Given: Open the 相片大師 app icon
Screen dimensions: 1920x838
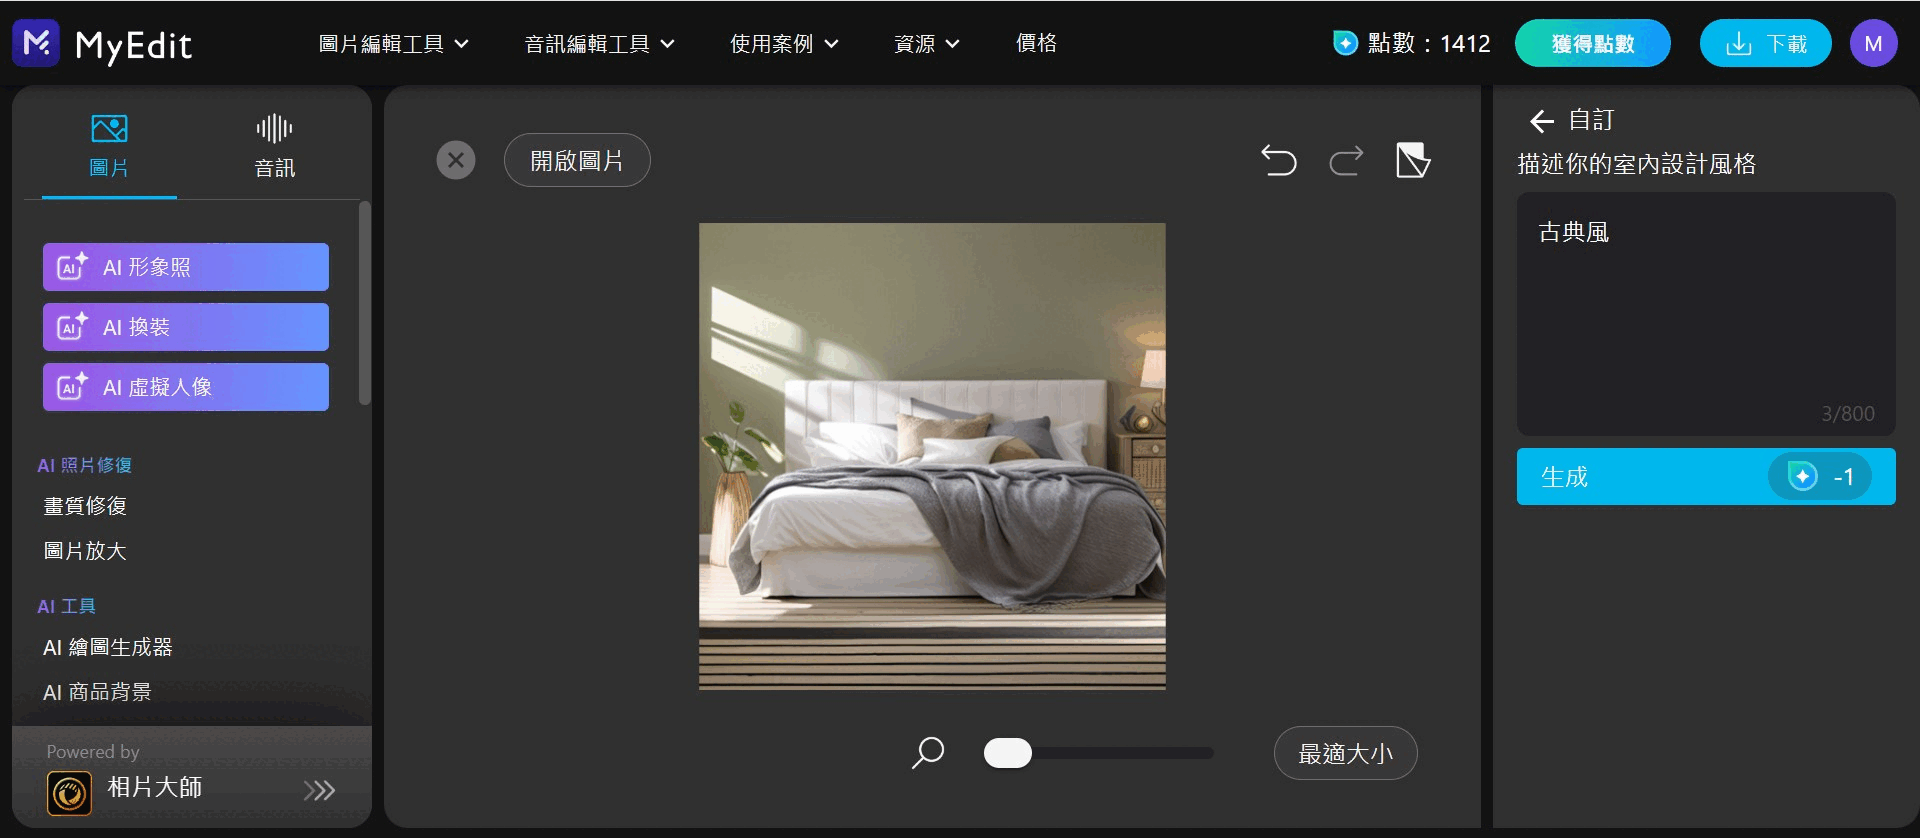Looking at the screenshot, I should click(x=69, y=793).
